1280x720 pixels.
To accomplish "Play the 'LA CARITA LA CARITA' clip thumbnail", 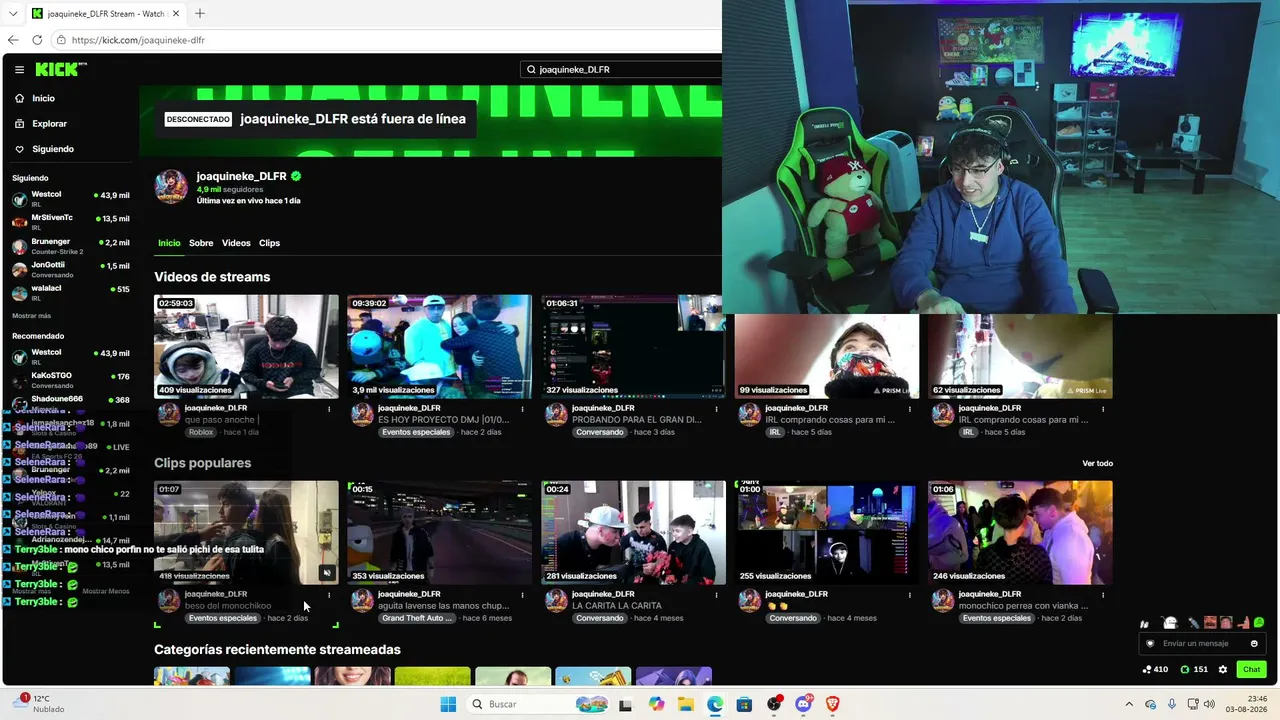I will click(633, 532).
